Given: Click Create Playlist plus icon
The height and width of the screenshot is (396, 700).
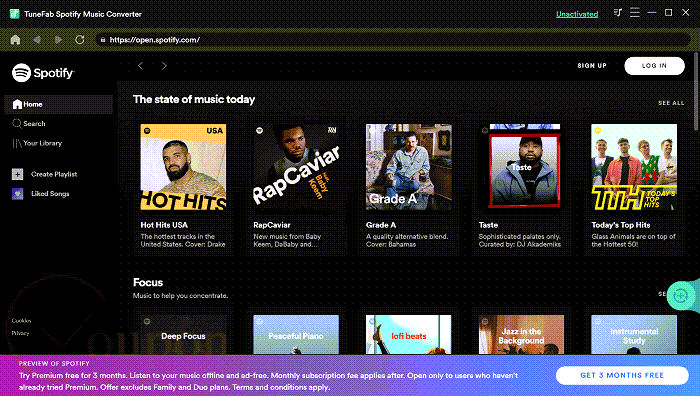Looking at the screenshot, I should [17, 174].
